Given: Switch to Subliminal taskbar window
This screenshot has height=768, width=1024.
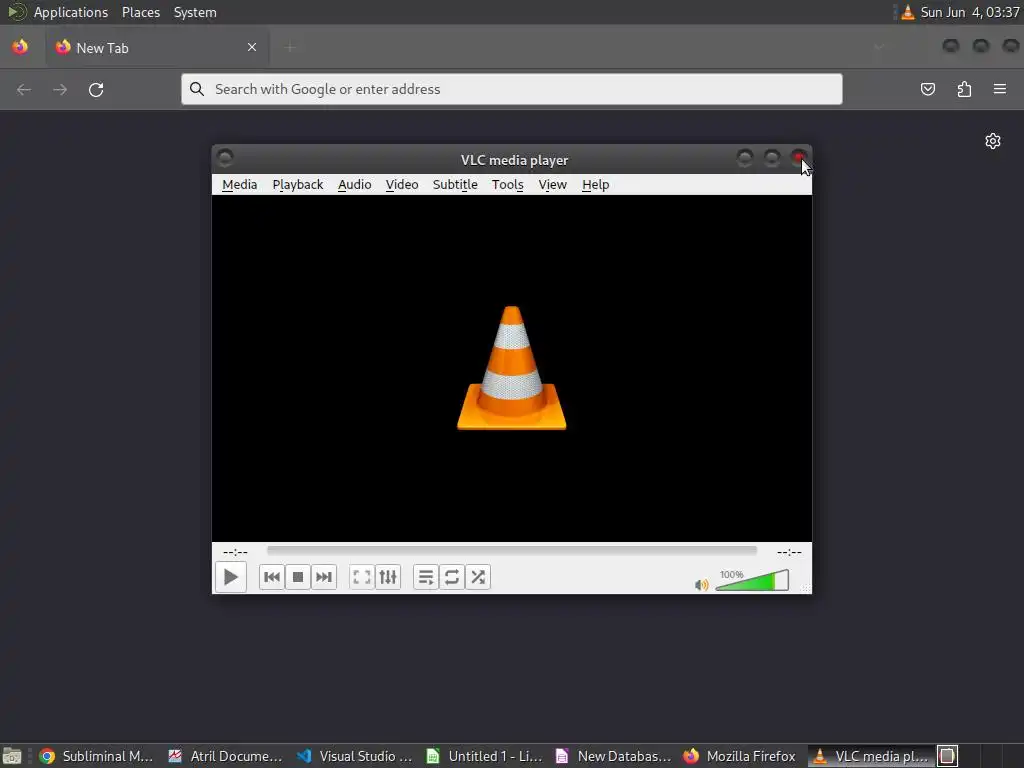Looking at the screenshot, I should click(96, 756).
